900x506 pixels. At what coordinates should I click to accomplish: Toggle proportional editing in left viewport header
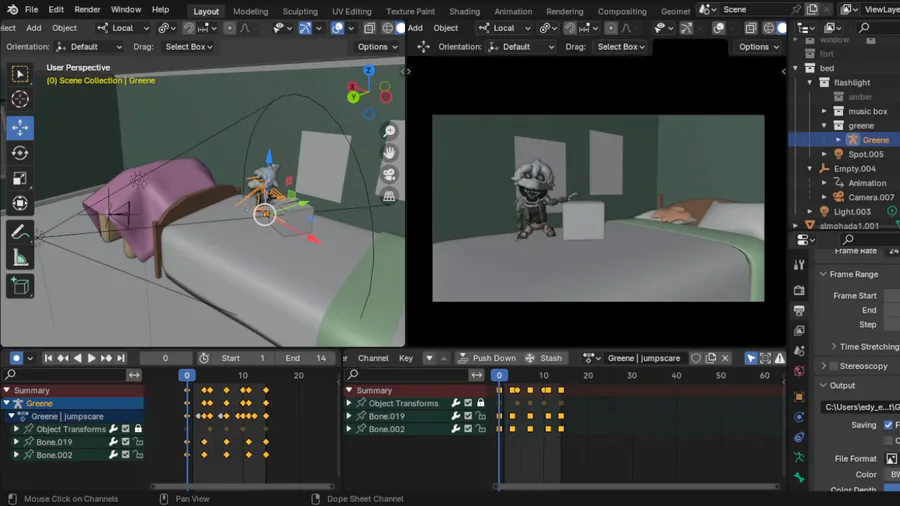tap(230, 28)
